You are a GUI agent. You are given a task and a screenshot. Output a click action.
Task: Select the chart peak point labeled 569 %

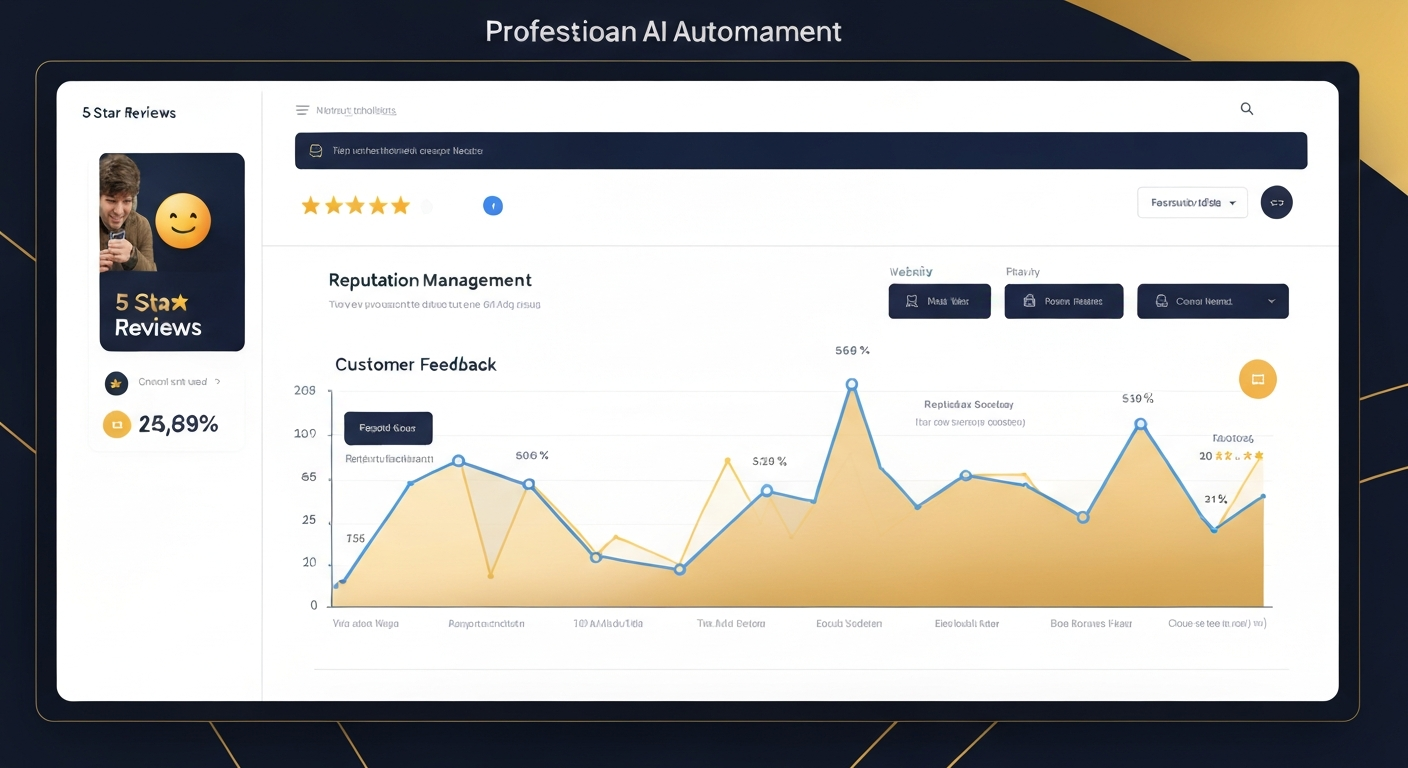tap(851, 384)
